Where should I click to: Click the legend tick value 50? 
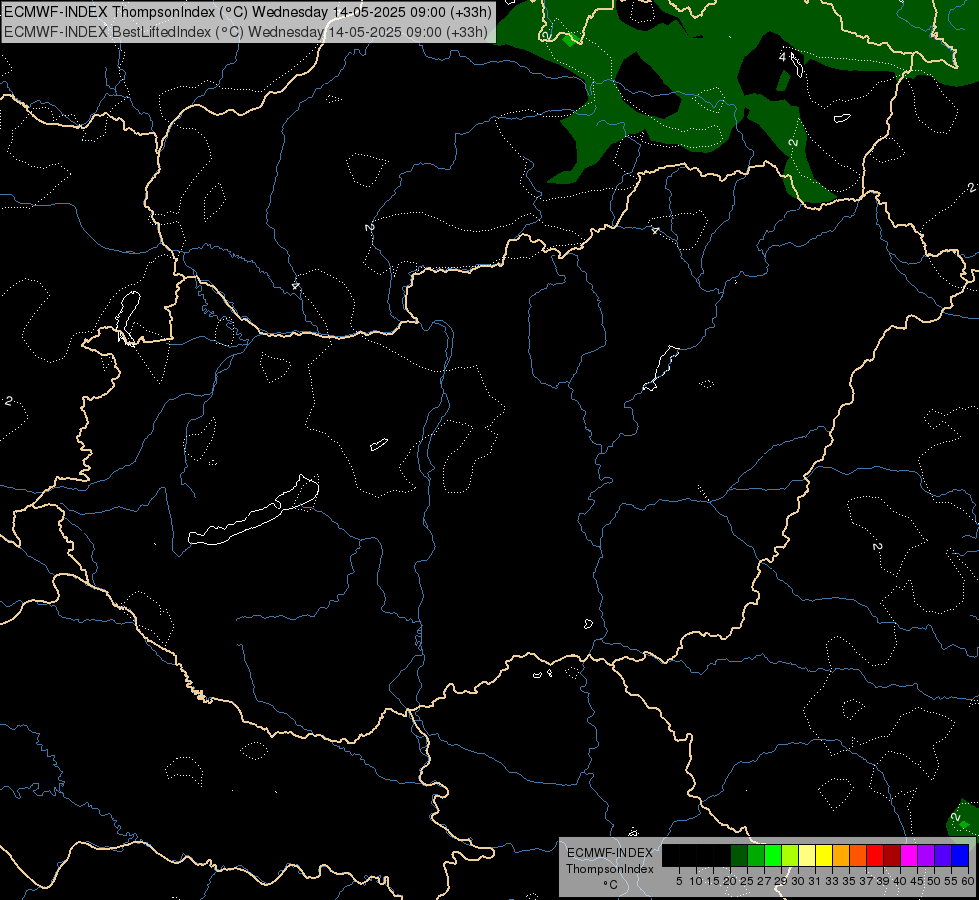click(934, 881)
